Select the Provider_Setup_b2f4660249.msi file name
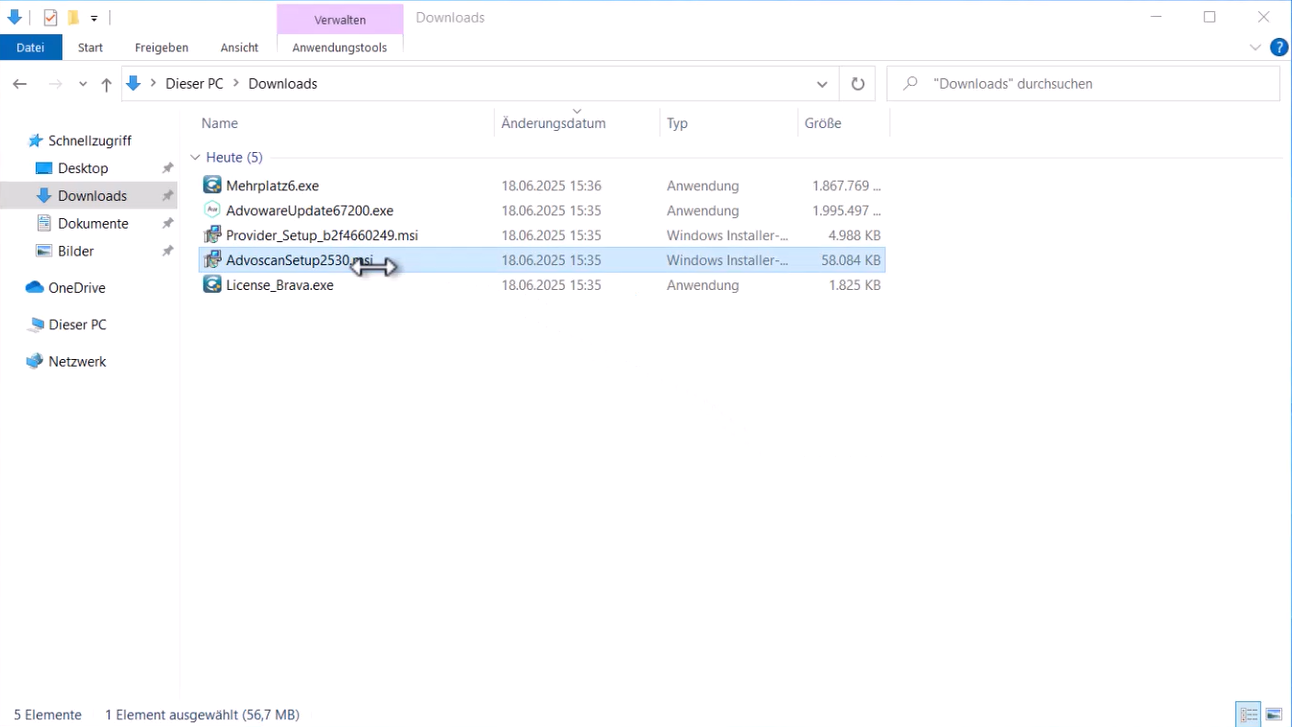This screenshot has height=727, width=1292. [x=322, y=235]
